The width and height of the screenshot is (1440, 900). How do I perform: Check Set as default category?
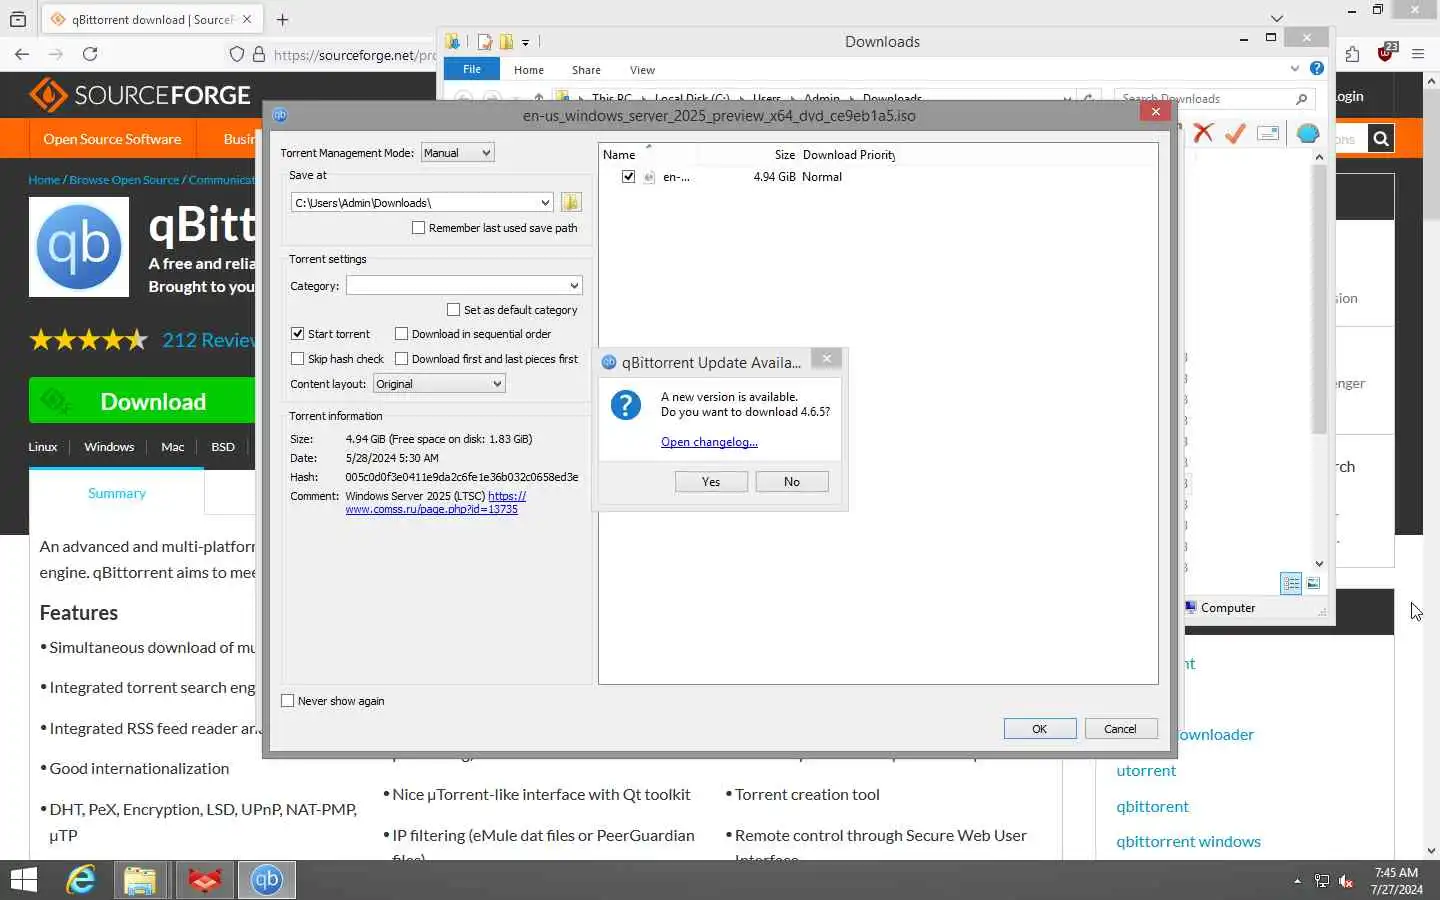(x=453, y=310)
